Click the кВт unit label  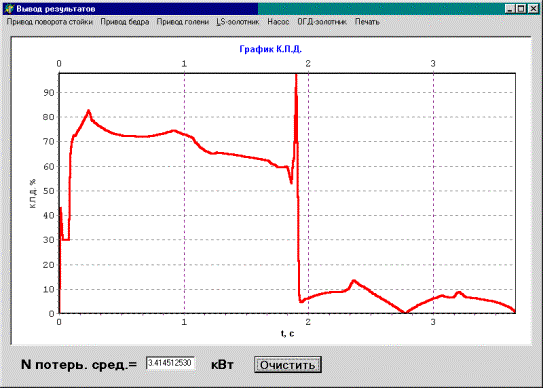coord(222,365)
